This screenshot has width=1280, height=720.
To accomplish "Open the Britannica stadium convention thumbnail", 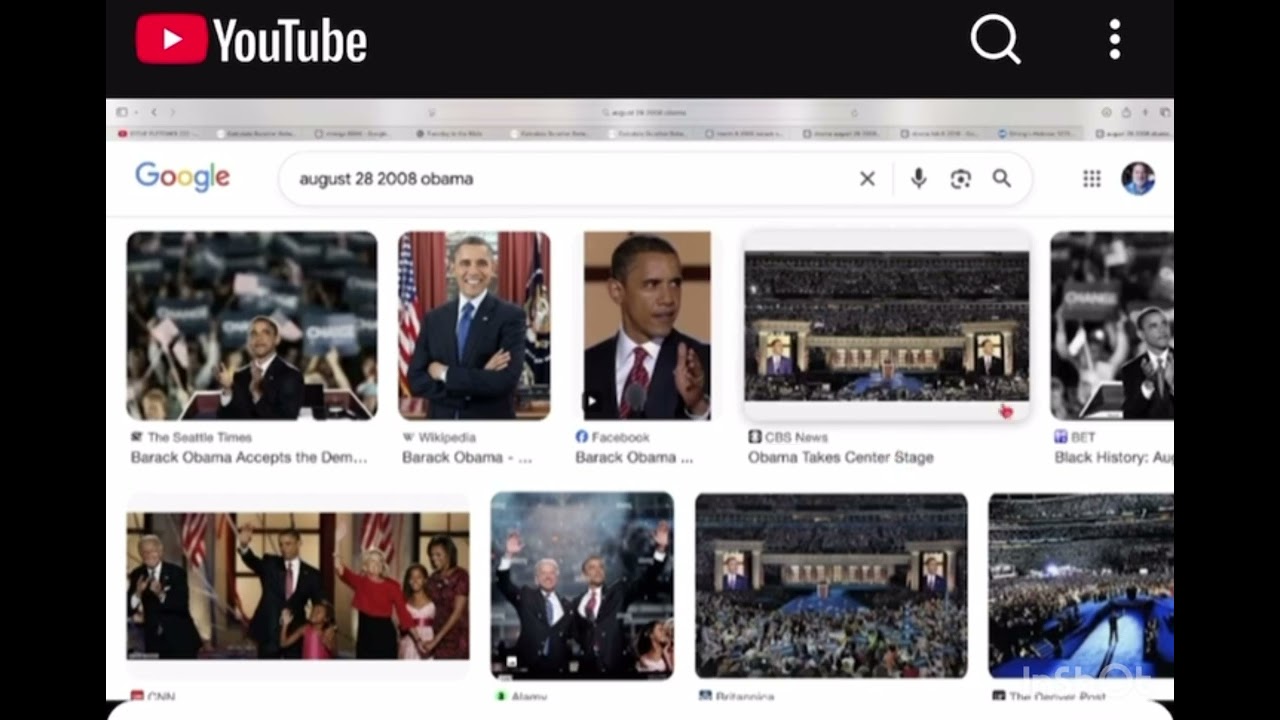I will [x=831, y=585].
